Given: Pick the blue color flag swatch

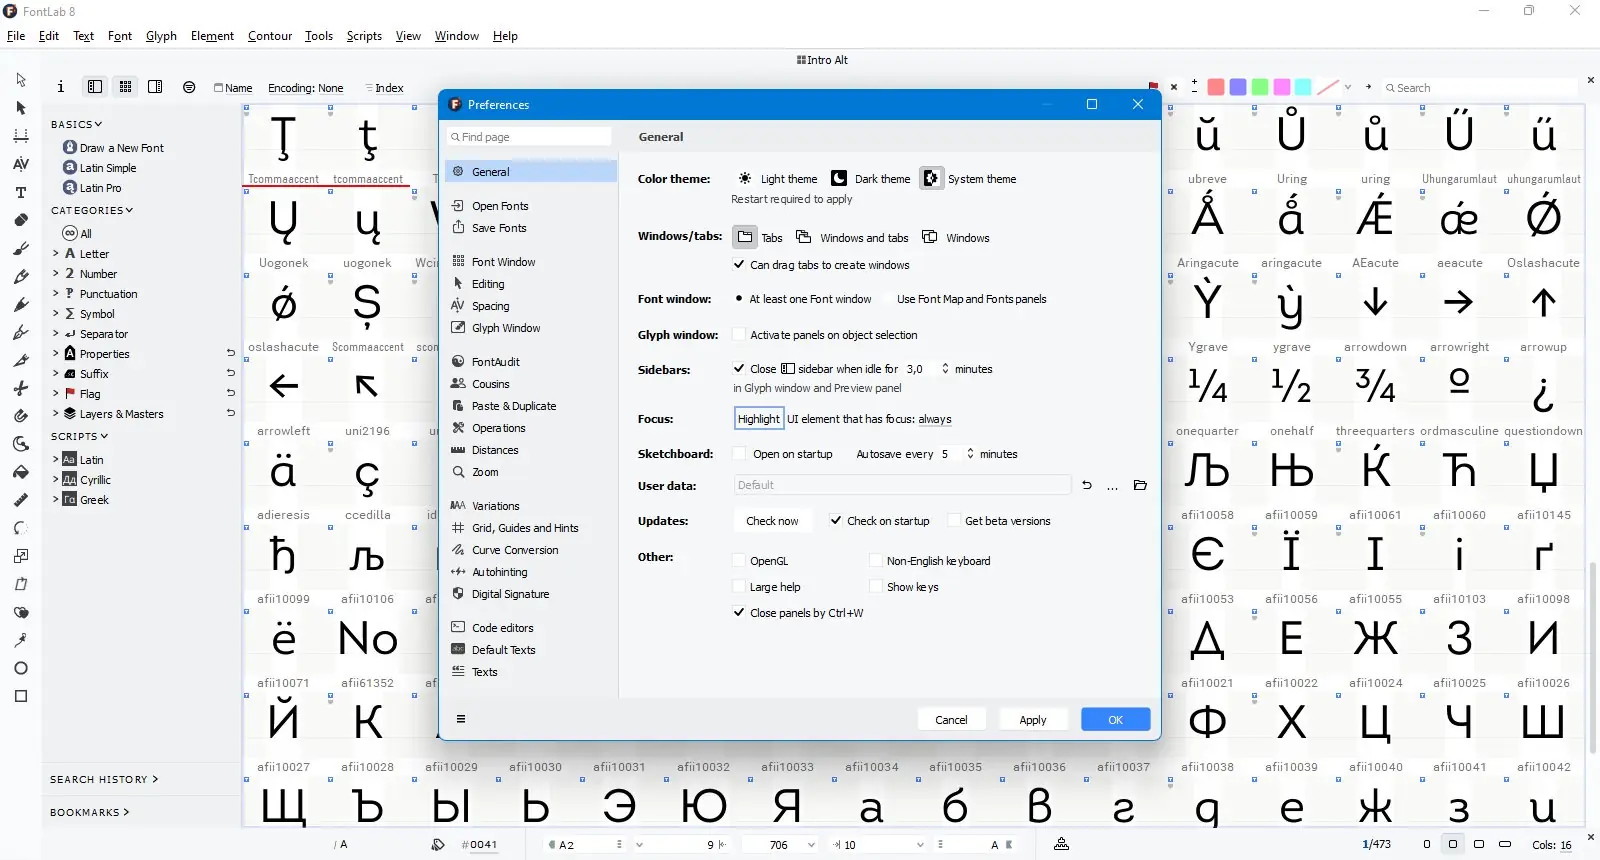Looking at the screenshot, I should pyautogui.click(x=1238, y=87).
